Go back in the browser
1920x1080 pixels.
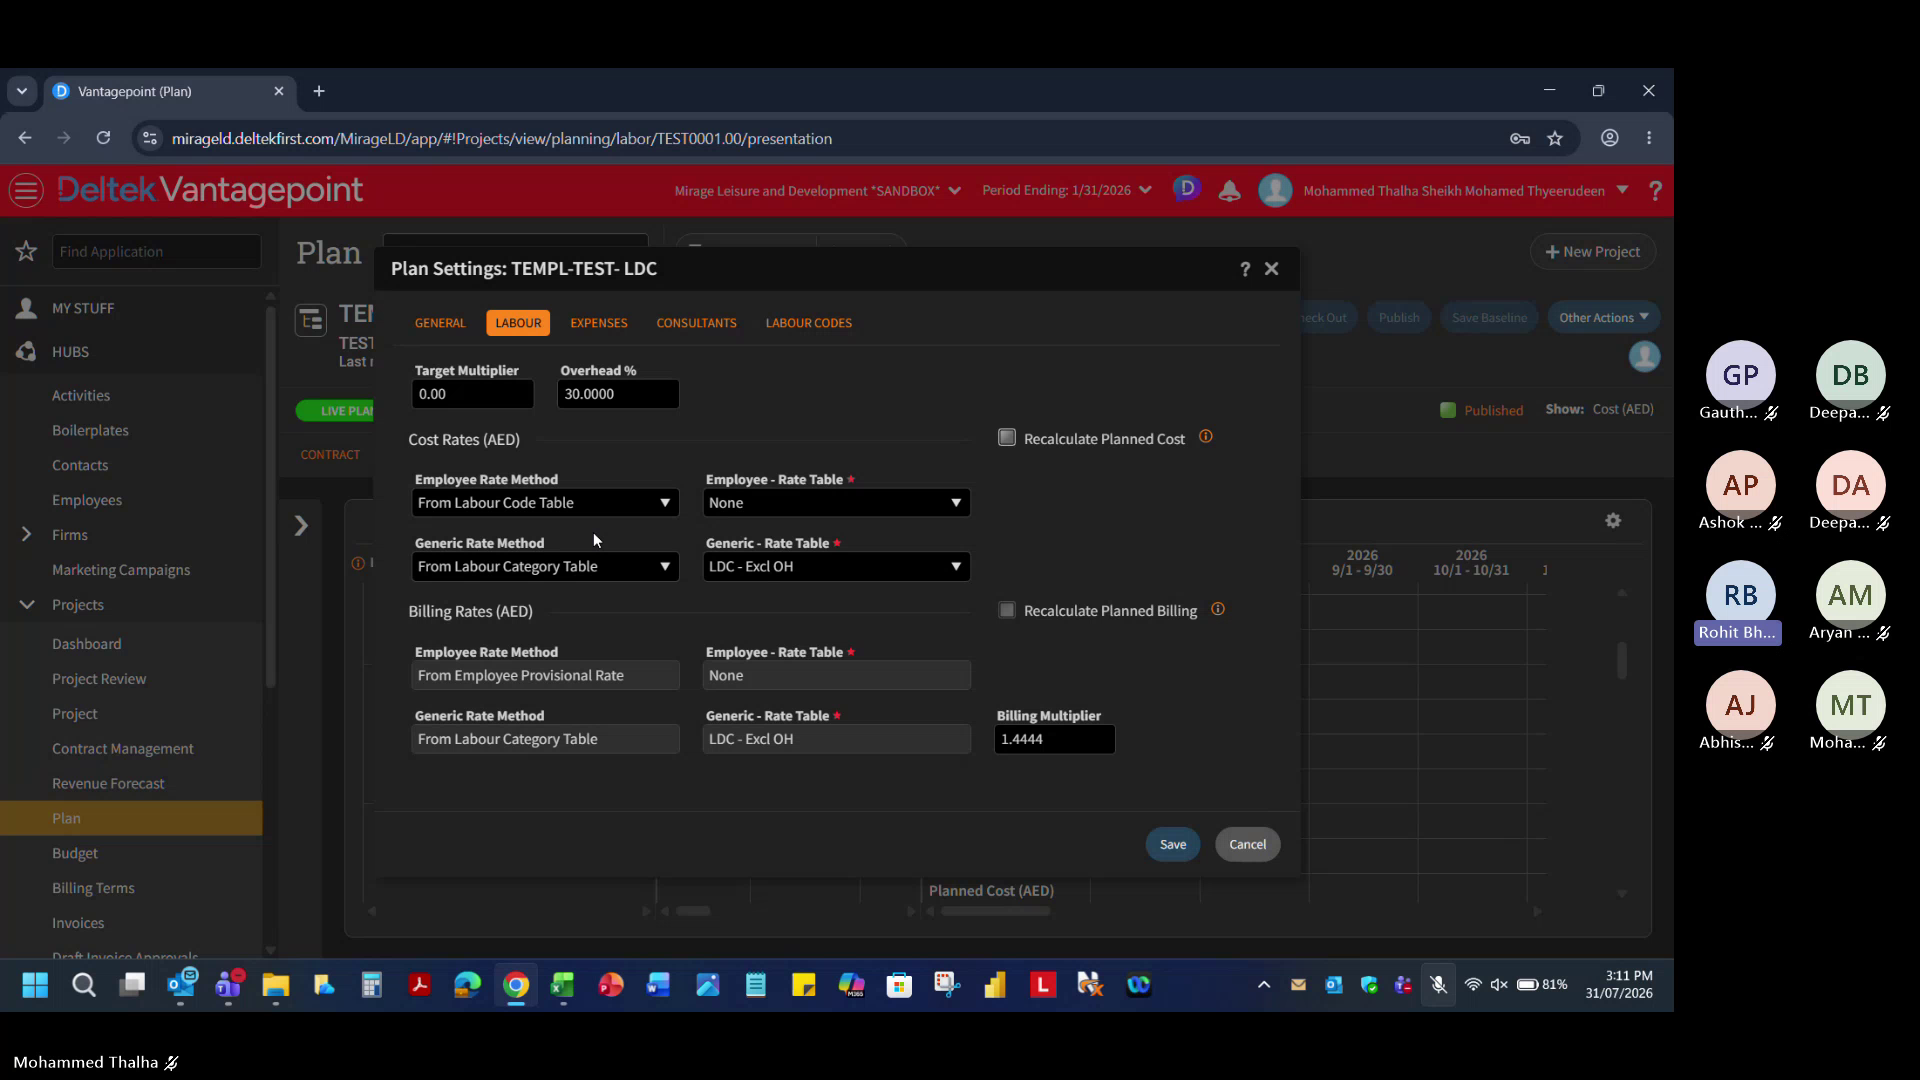[x=25, y=138]
